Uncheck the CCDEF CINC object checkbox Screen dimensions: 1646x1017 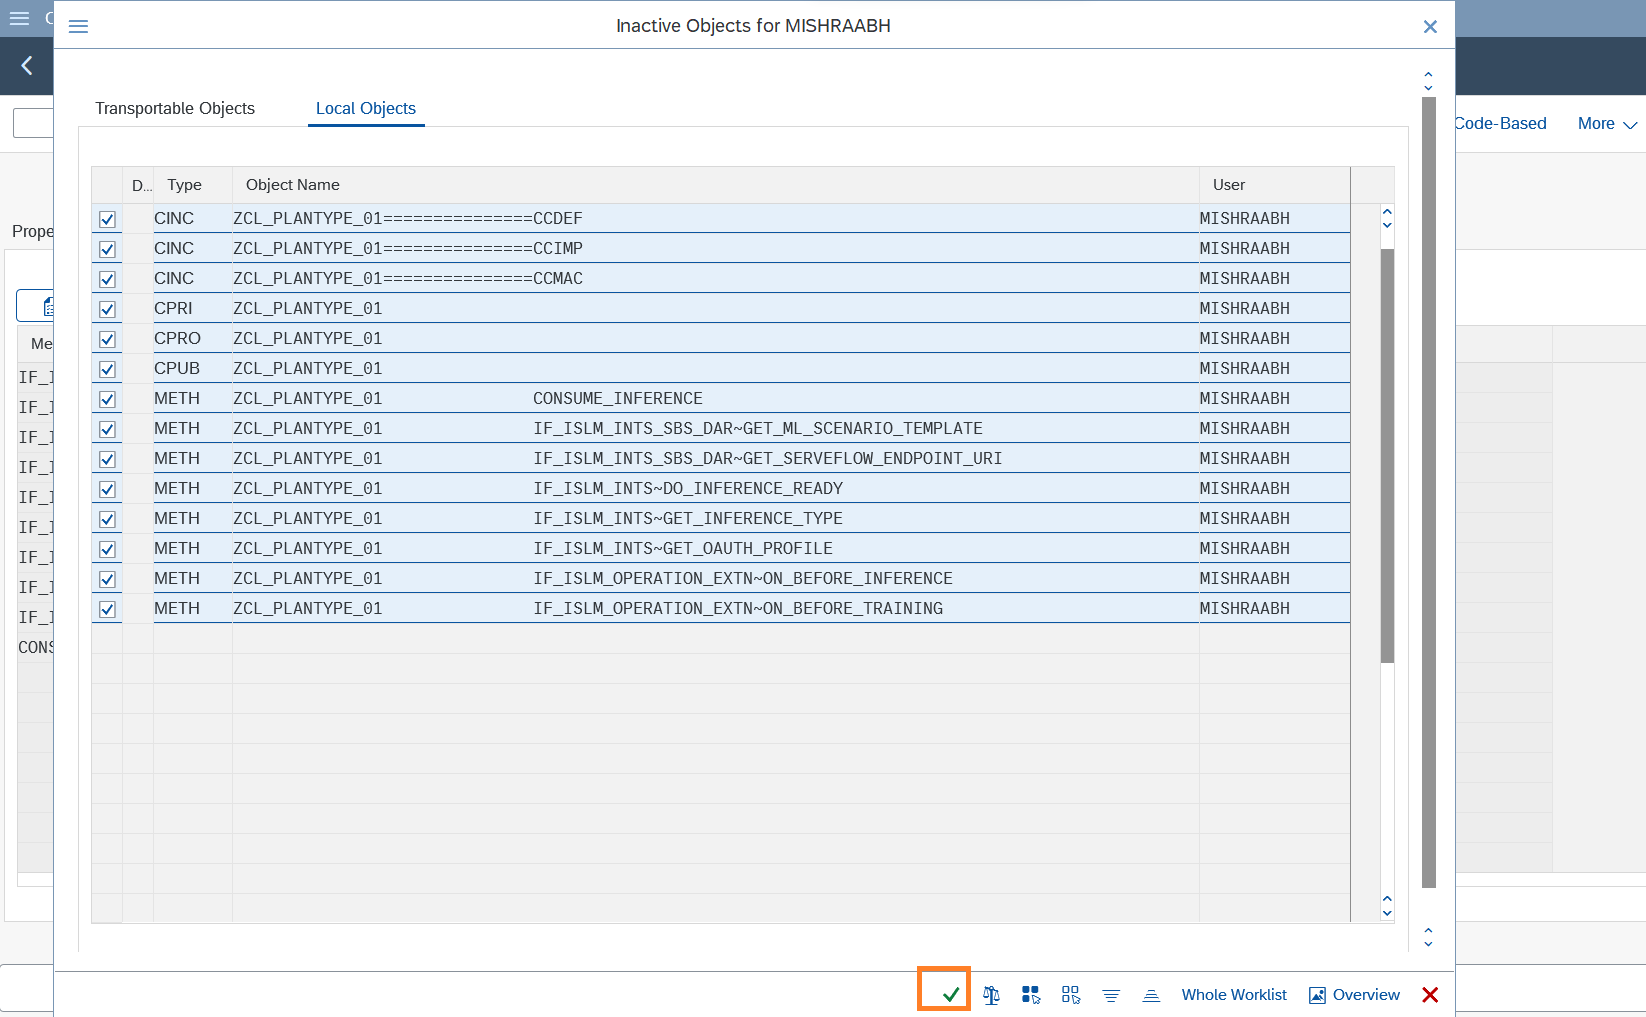pos(107,219)
